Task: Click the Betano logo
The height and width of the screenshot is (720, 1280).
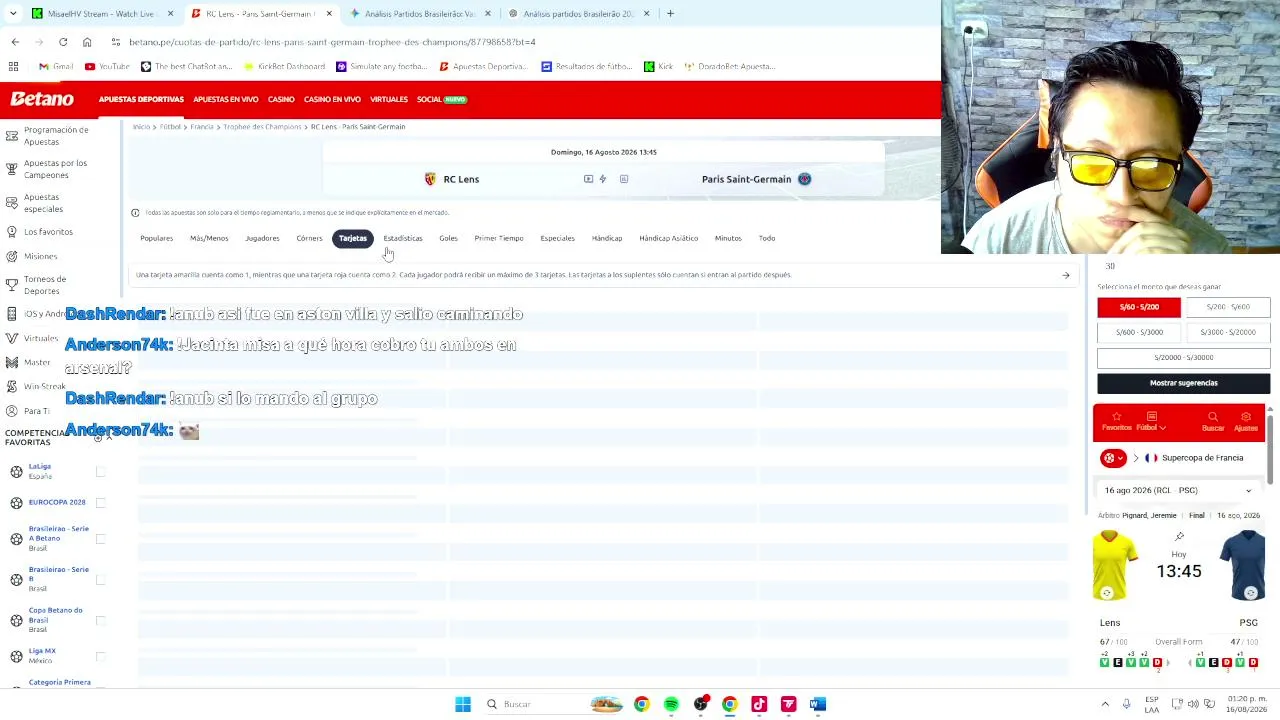Action: 42,99
